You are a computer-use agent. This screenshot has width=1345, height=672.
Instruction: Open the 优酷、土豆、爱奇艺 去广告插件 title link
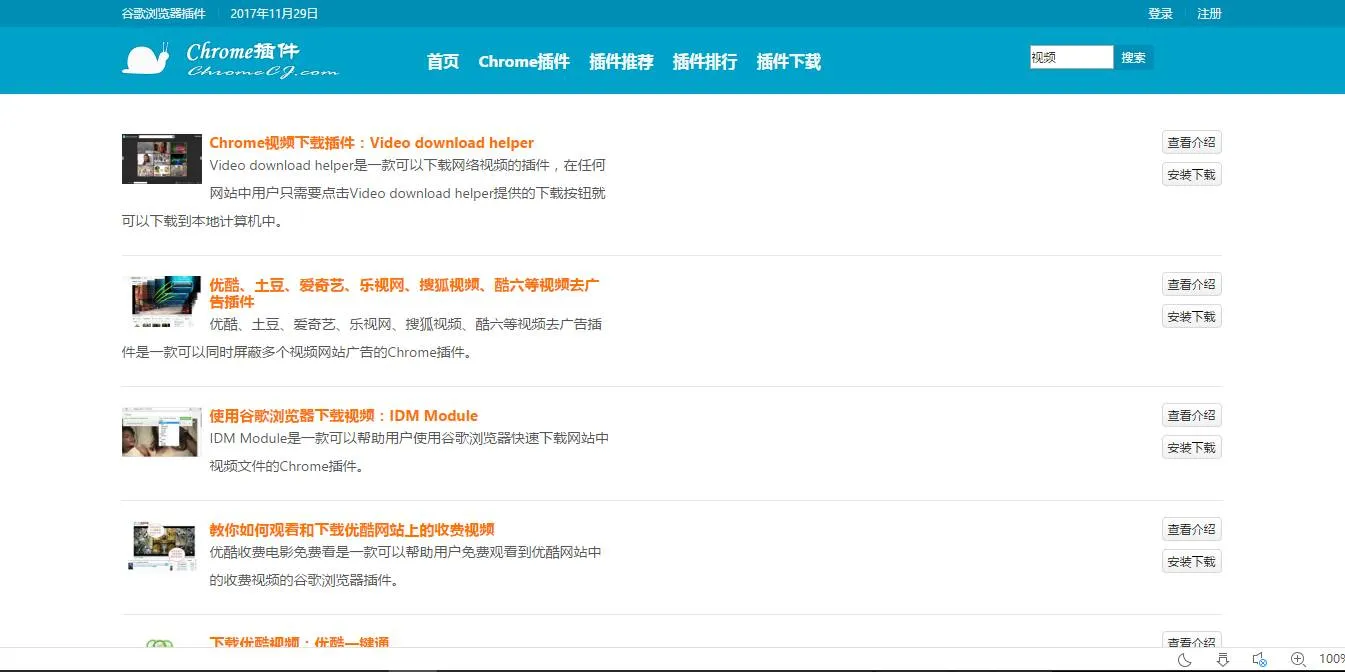pyautogui.click(x=405, y=293)
